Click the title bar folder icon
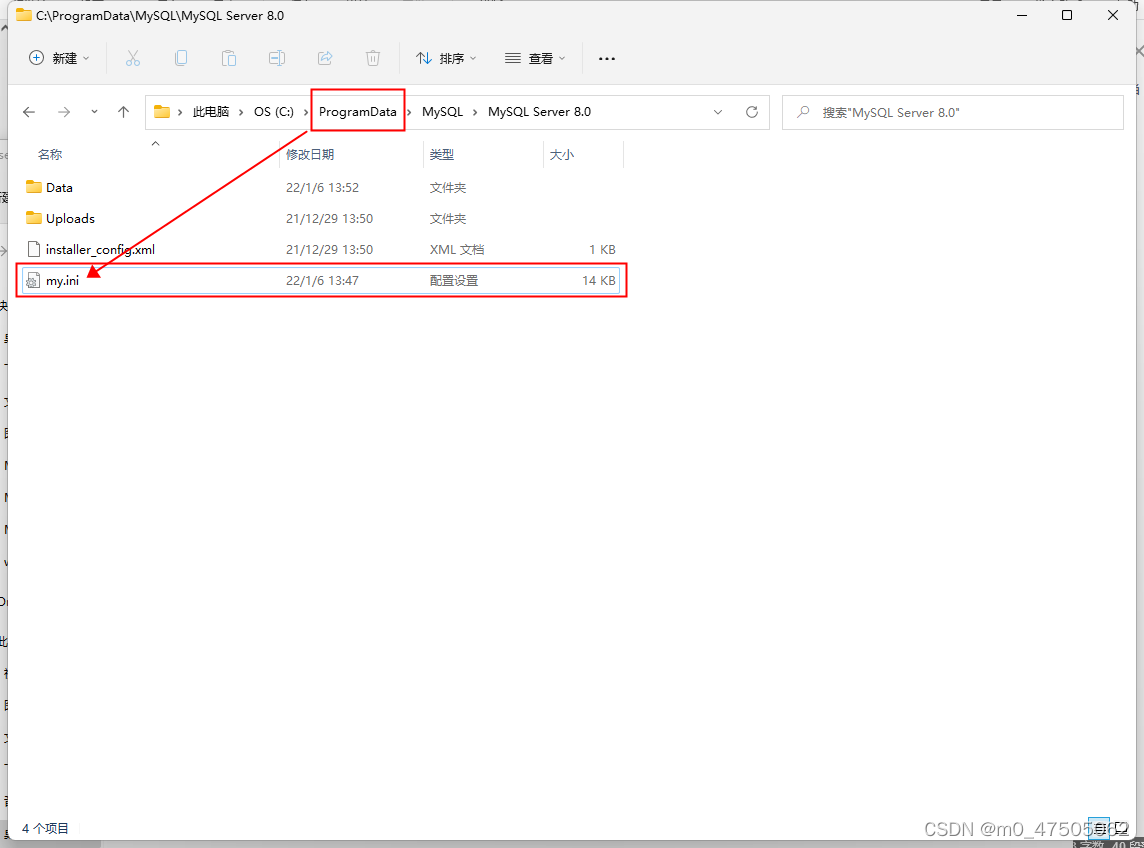The image size is (1144, 848). [23, 15]
